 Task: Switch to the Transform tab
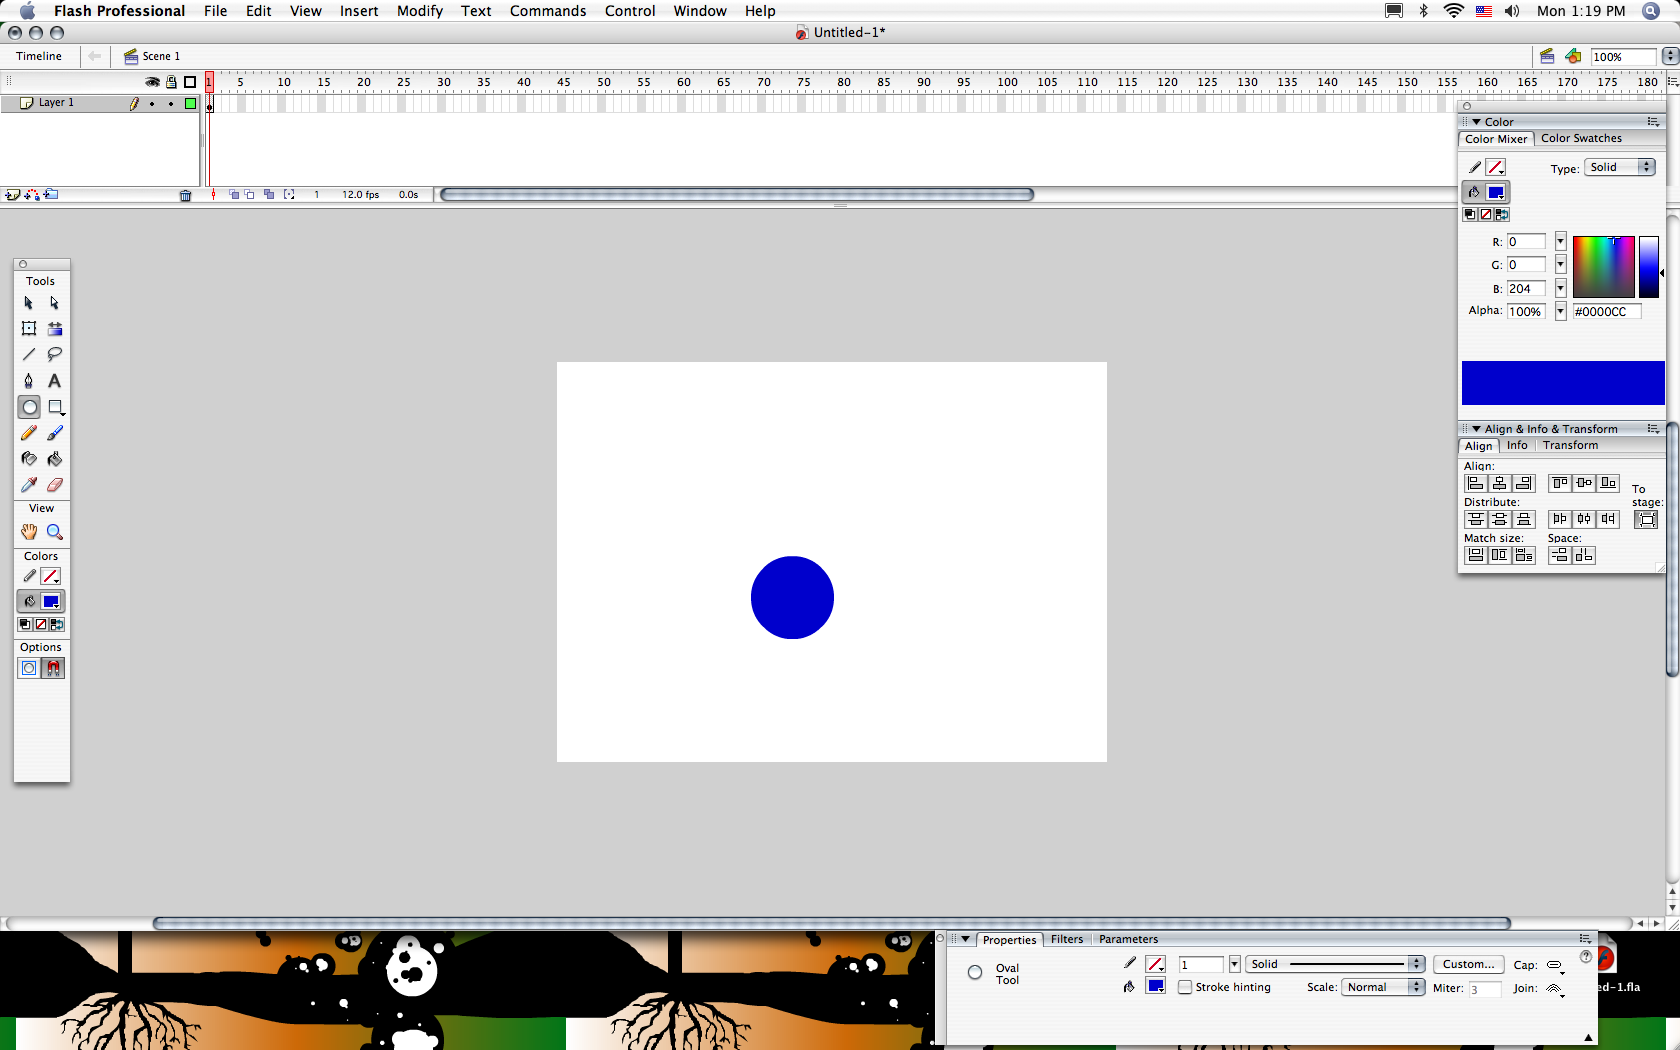click(x=1570, y=446)
